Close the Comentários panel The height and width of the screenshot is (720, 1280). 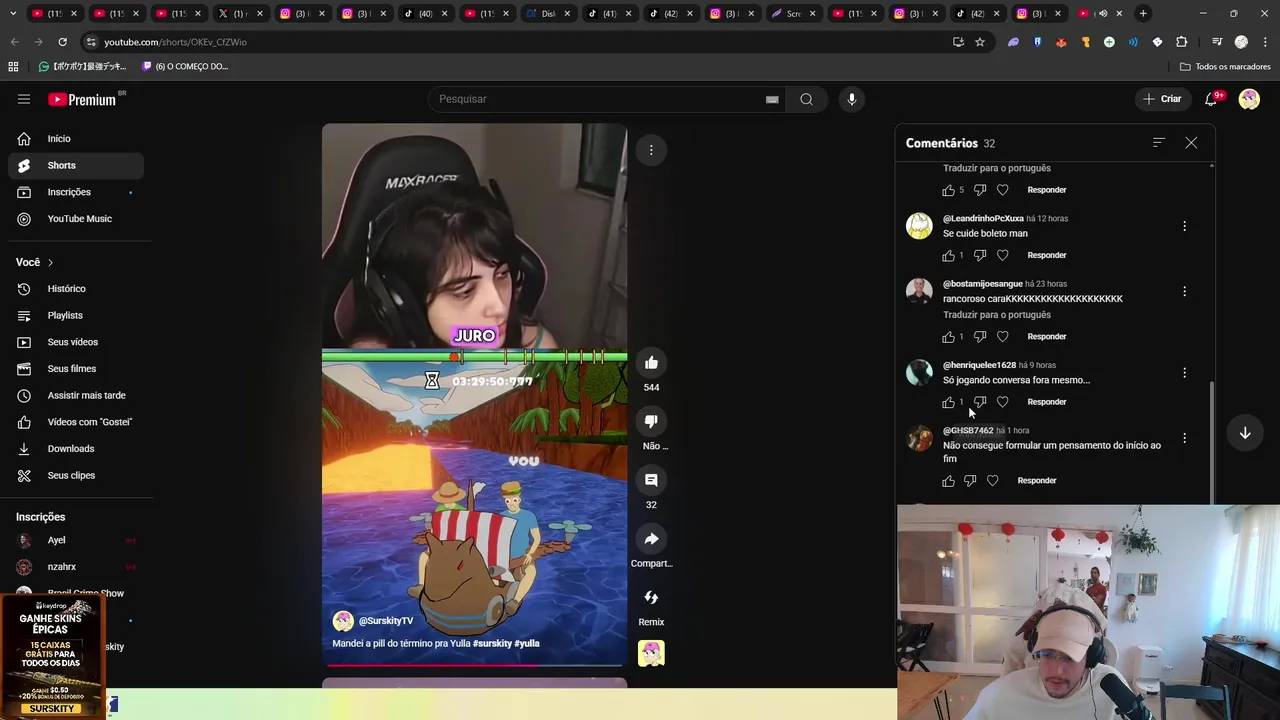point(1191,143)
